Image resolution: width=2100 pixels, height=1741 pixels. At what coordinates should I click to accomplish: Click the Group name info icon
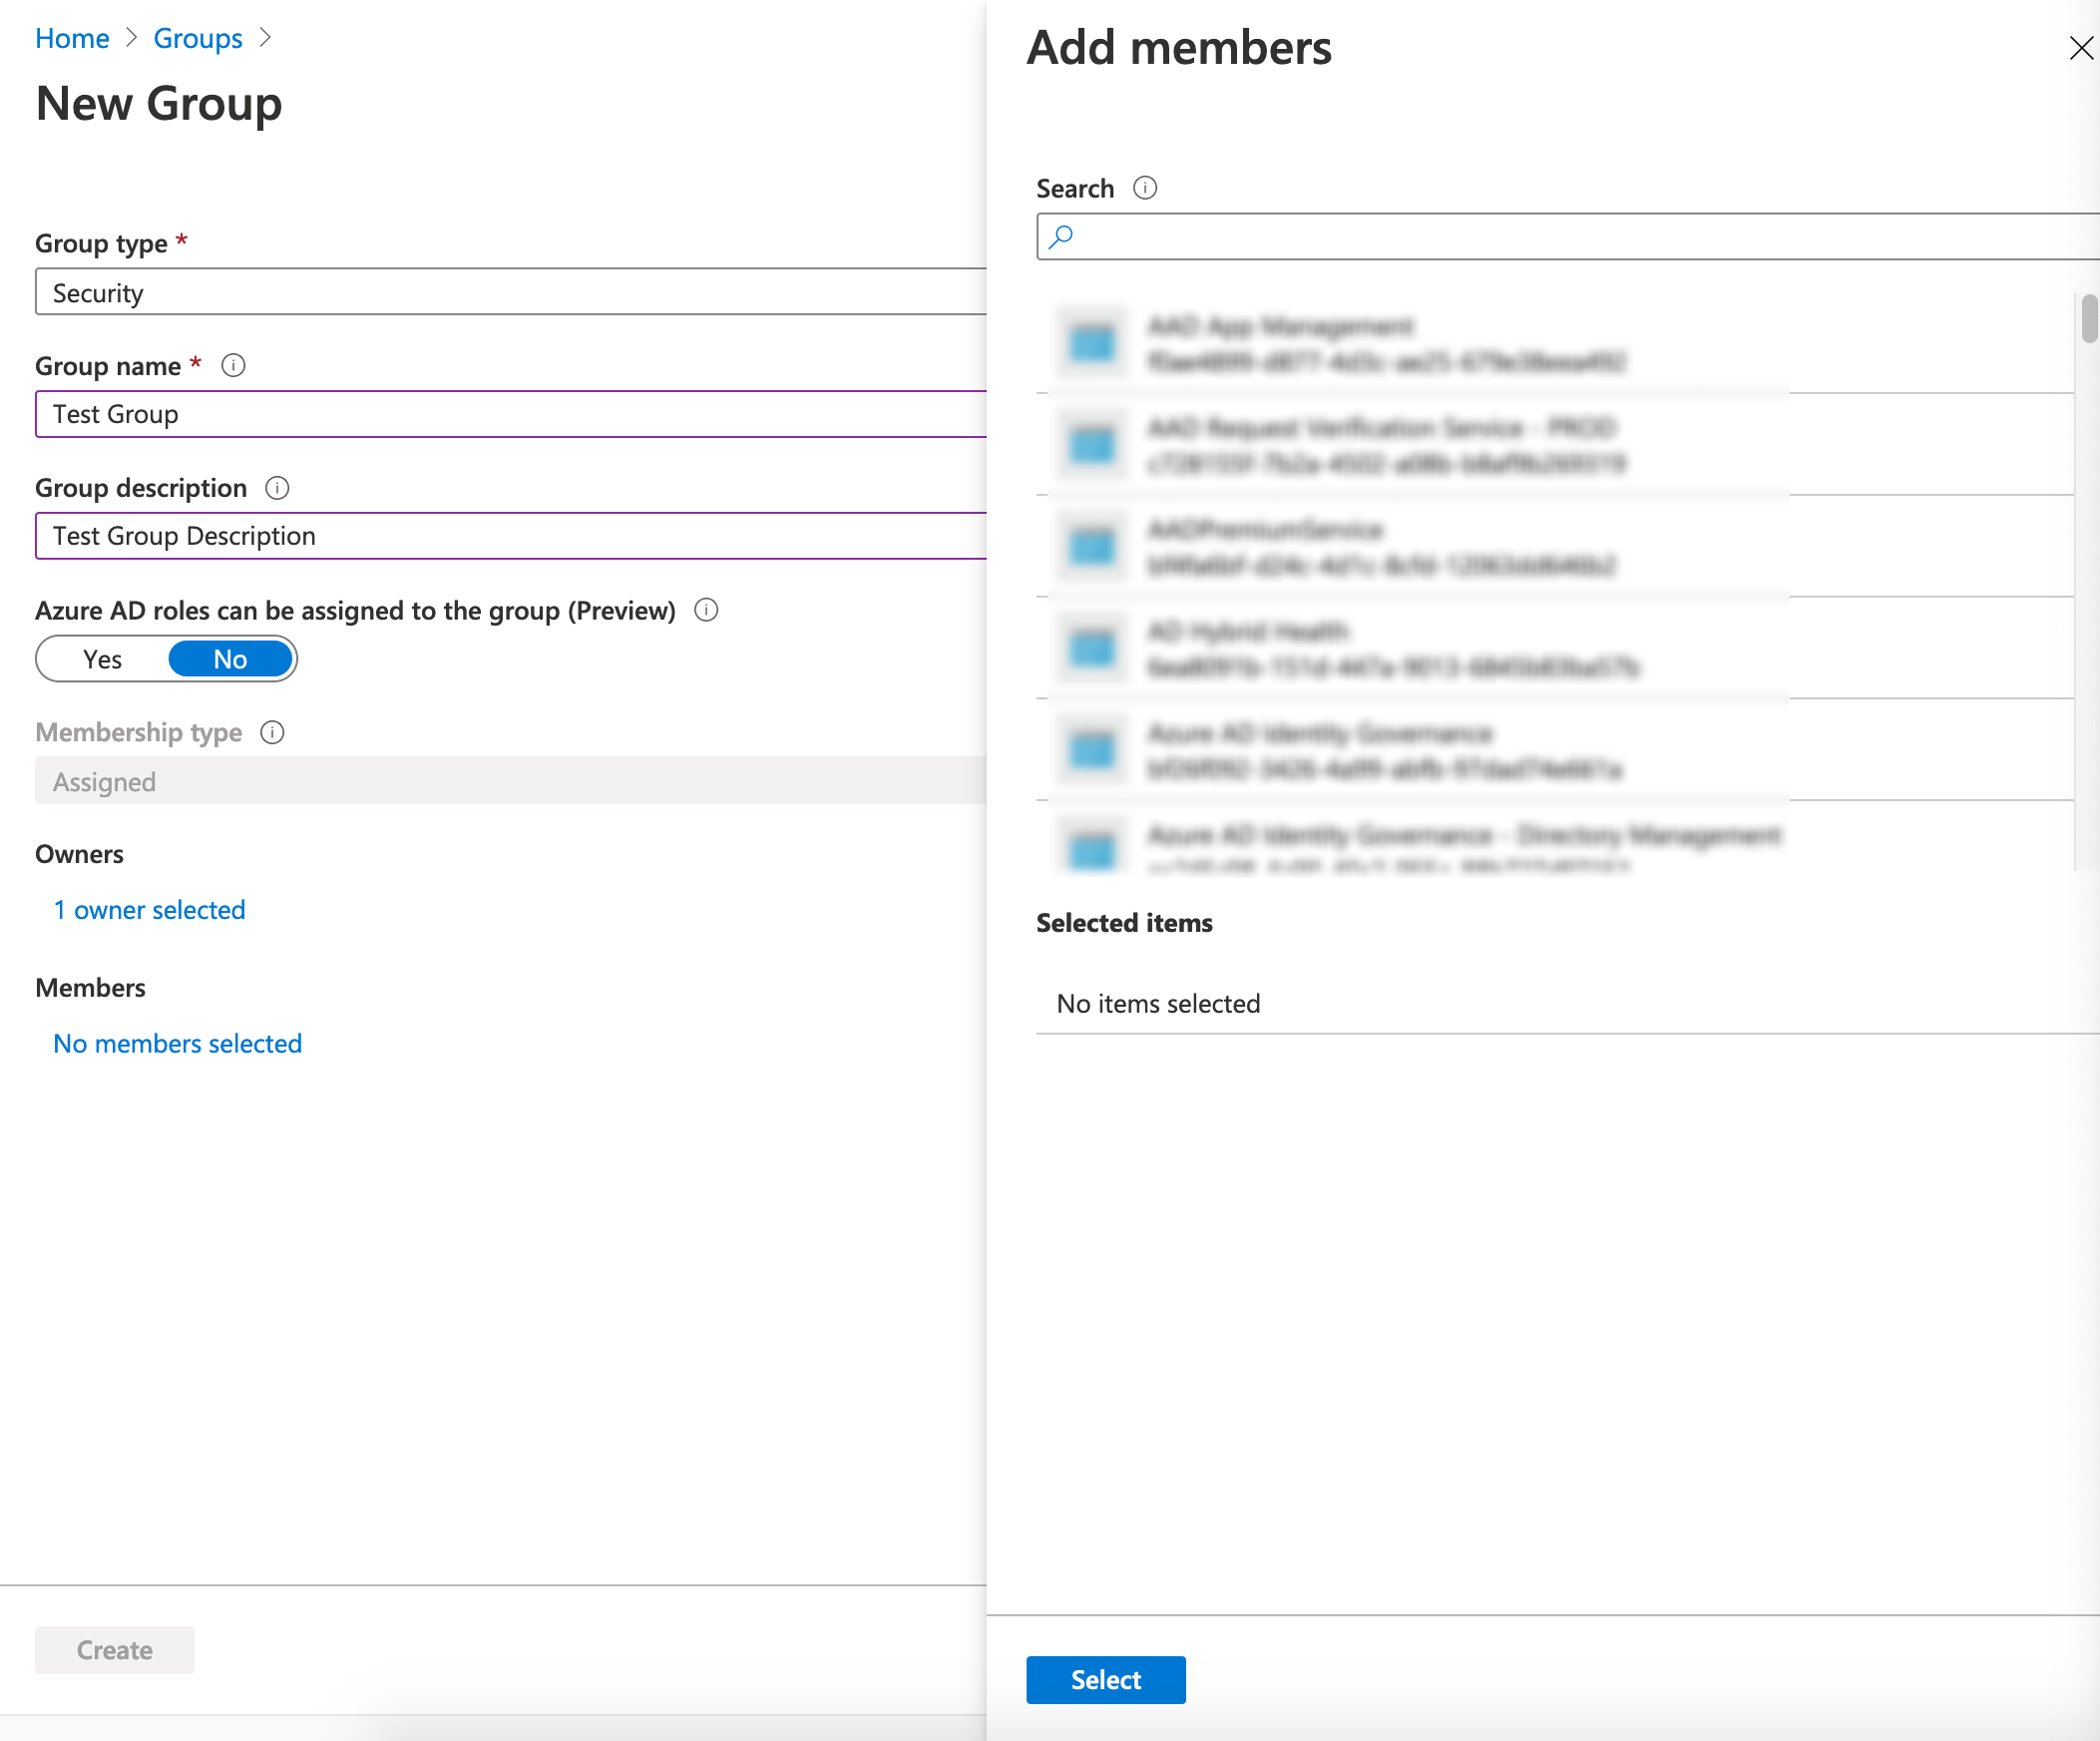point(233,366)
